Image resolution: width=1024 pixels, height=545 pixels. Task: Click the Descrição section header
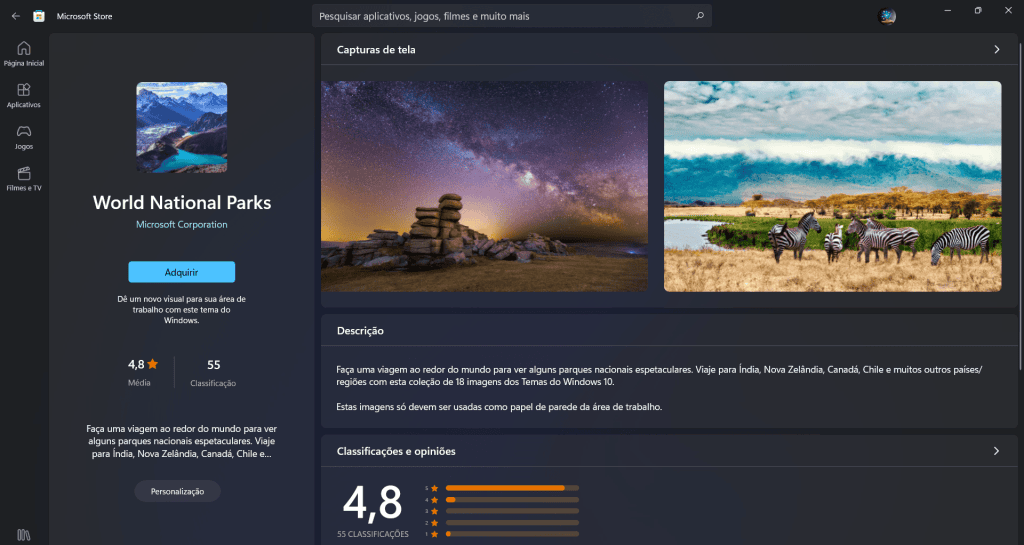(360, 331)
